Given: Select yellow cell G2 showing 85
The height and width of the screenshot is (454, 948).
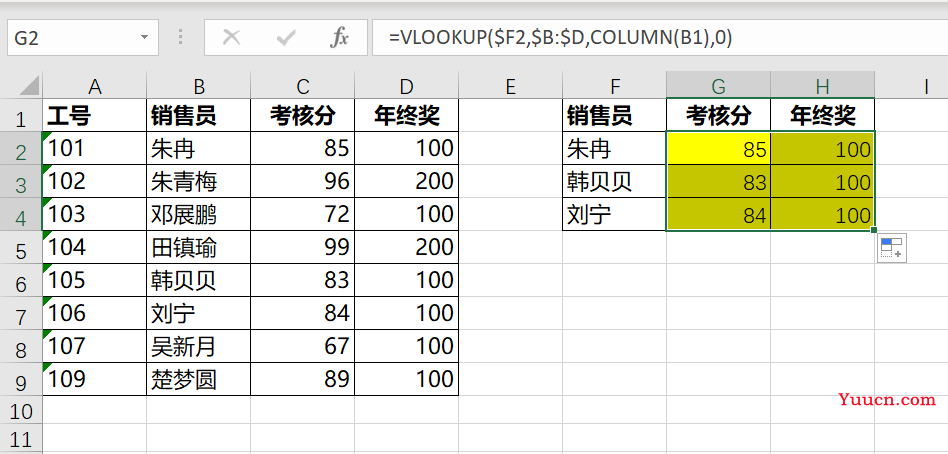Looking at the screenshot, I should pyautogui.click(x=718, y=148).
